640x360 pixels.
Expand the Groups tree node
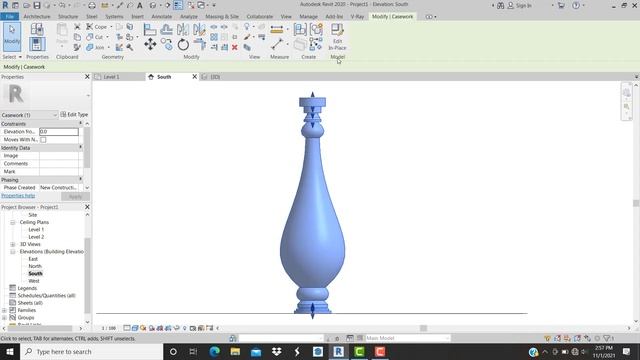[x=4, y=318]
